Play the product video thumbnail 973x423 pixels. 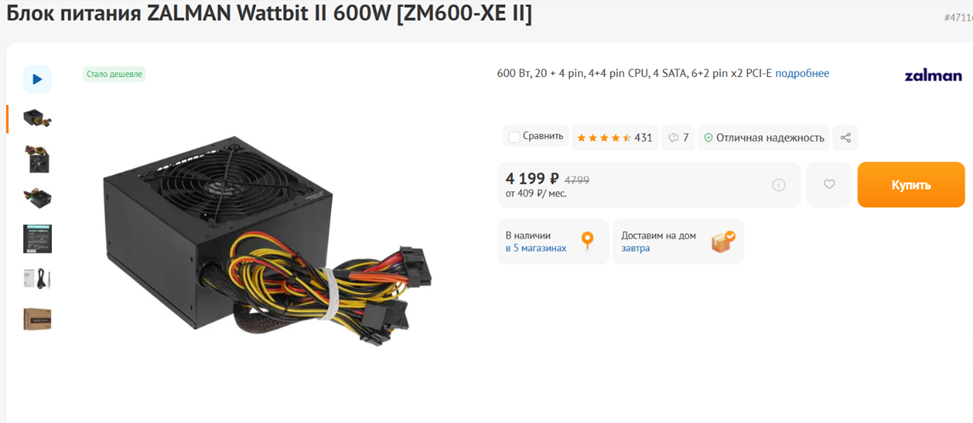[x=37, y=79]
